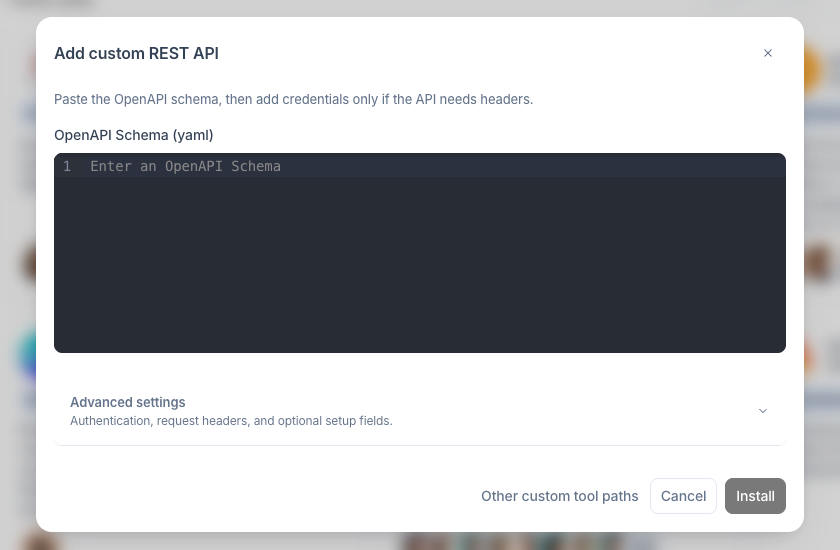This screenshot has height=550, width=840.
Task: Cancel the REST API dialog
Action: pos(683,496)
